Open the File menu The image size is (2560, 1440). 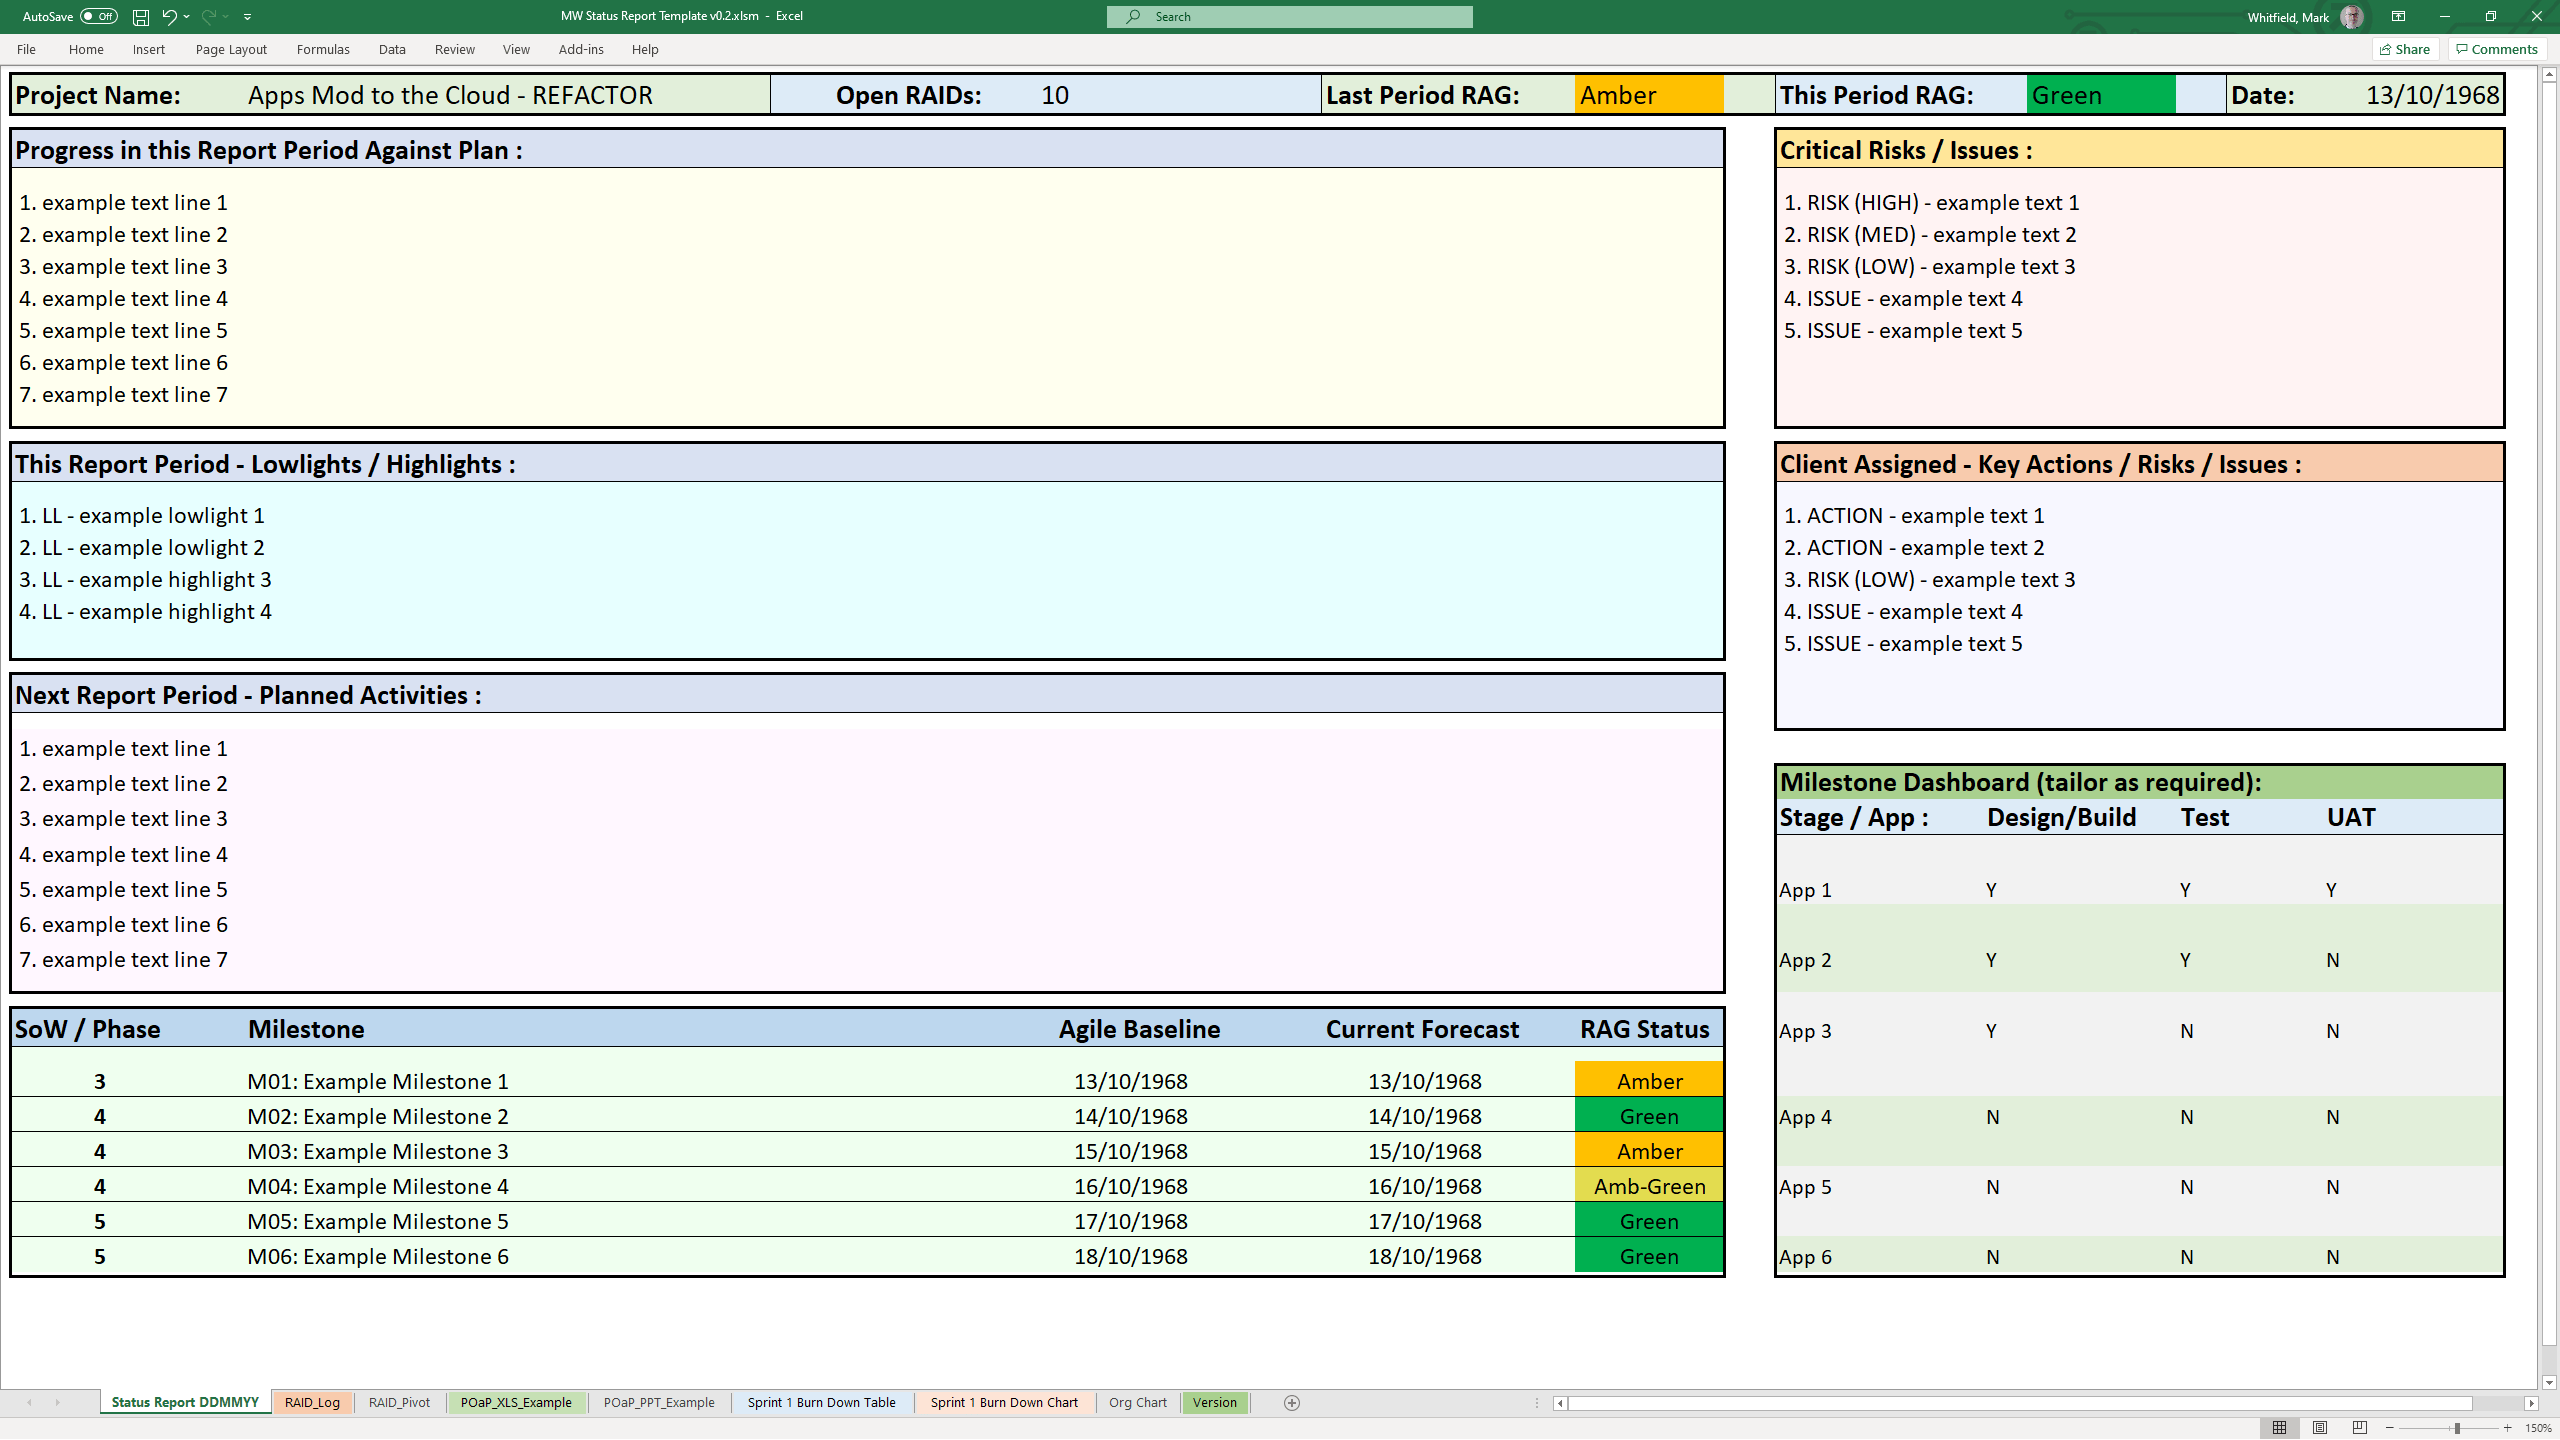[26, 47]
